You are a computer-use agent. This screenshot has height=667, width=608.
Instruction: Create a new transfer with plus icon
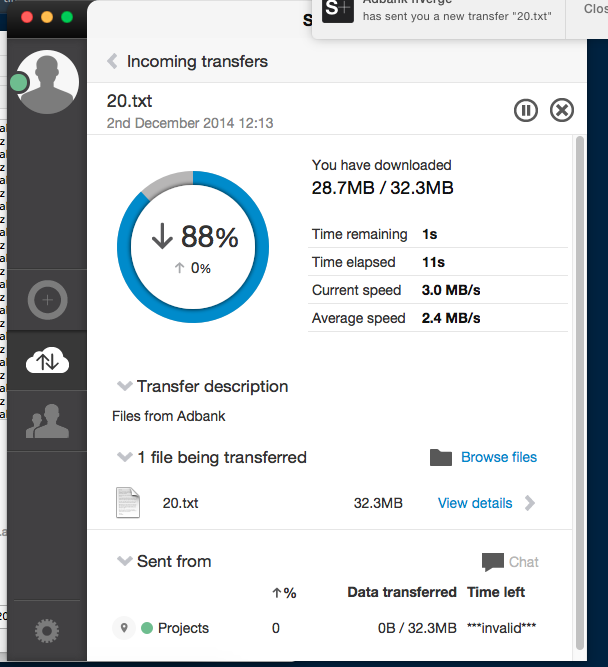pyautogui.click(x=48, y=300)
